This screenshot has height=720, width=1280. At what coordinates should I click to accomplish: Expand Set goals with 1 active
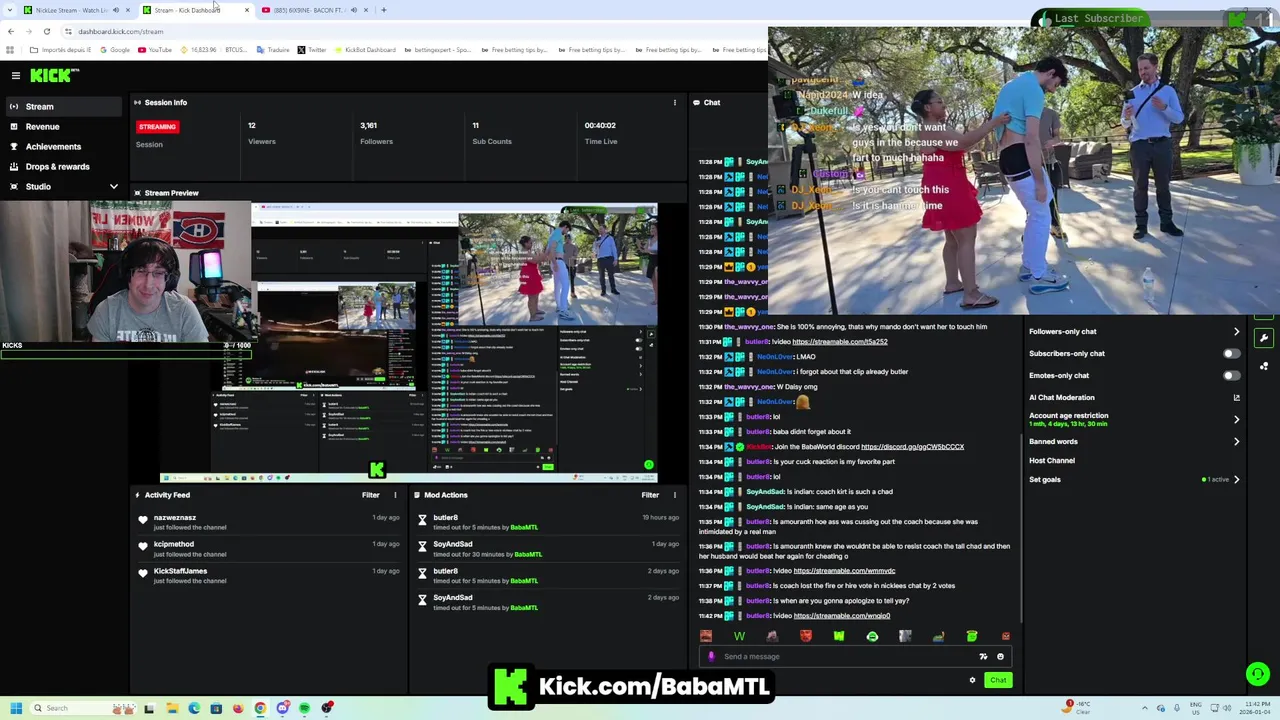[1236, 479]
